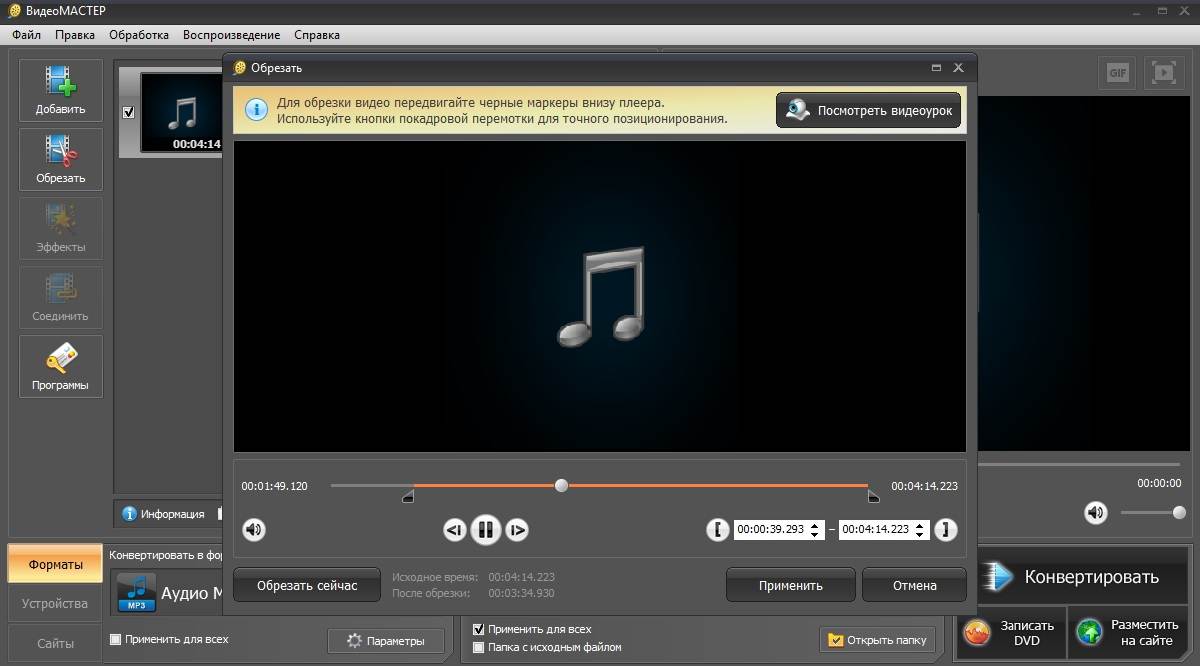Mute the player volume in trim dialog
The image size is (1200, 666).
[x=254, y=530]
